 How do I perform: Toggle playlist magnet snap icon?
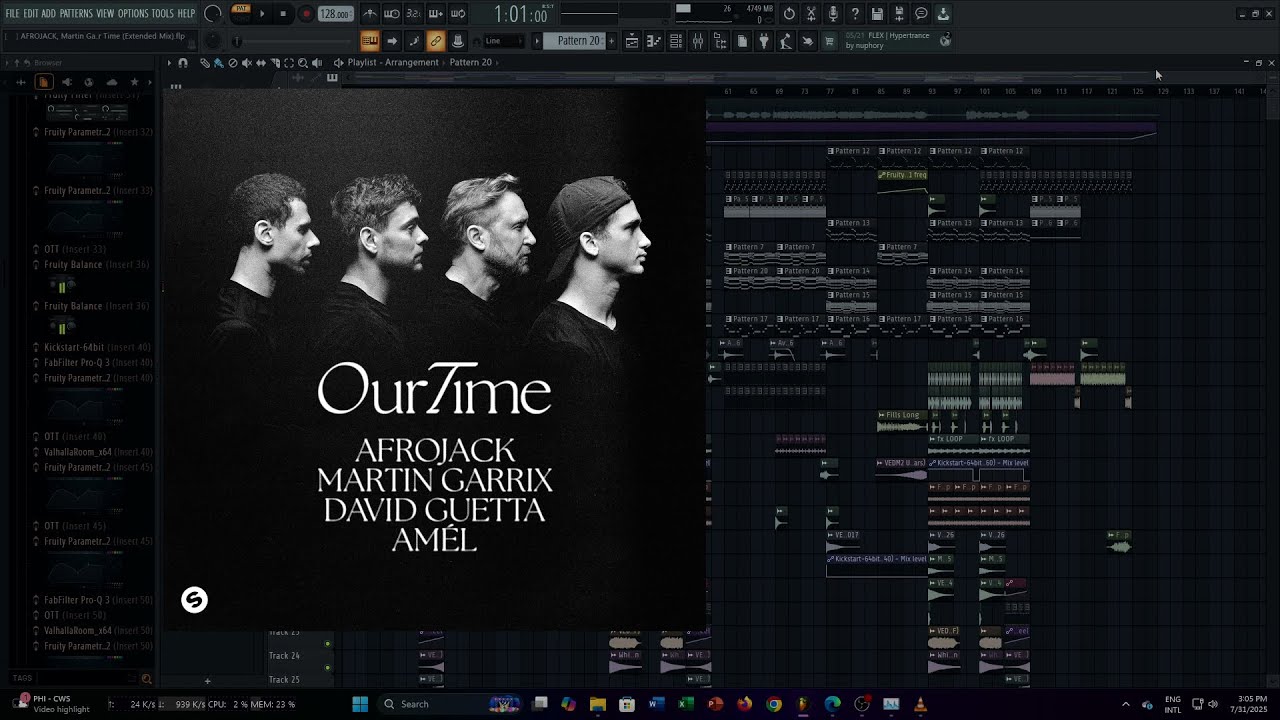[183, 63]
